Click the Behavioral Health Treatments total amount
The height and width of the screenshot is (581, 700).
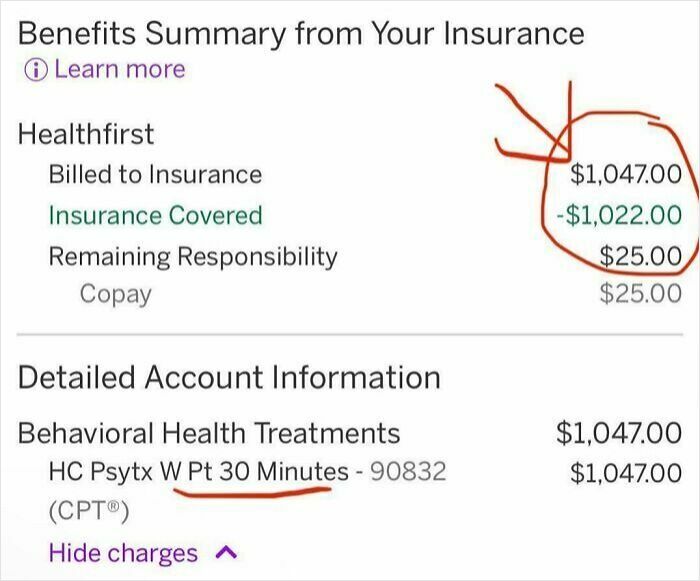618,433
